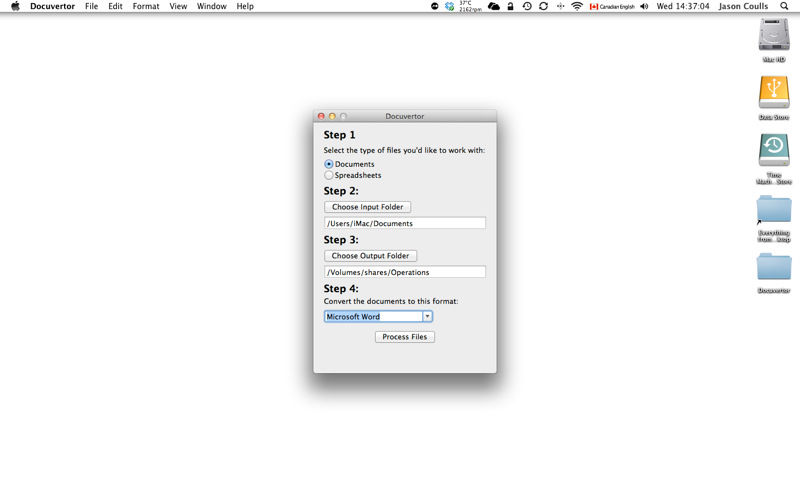Select the folder alias with shortcut arrow
This screenshot has height=500, width=800.
(x=774, y=209)
